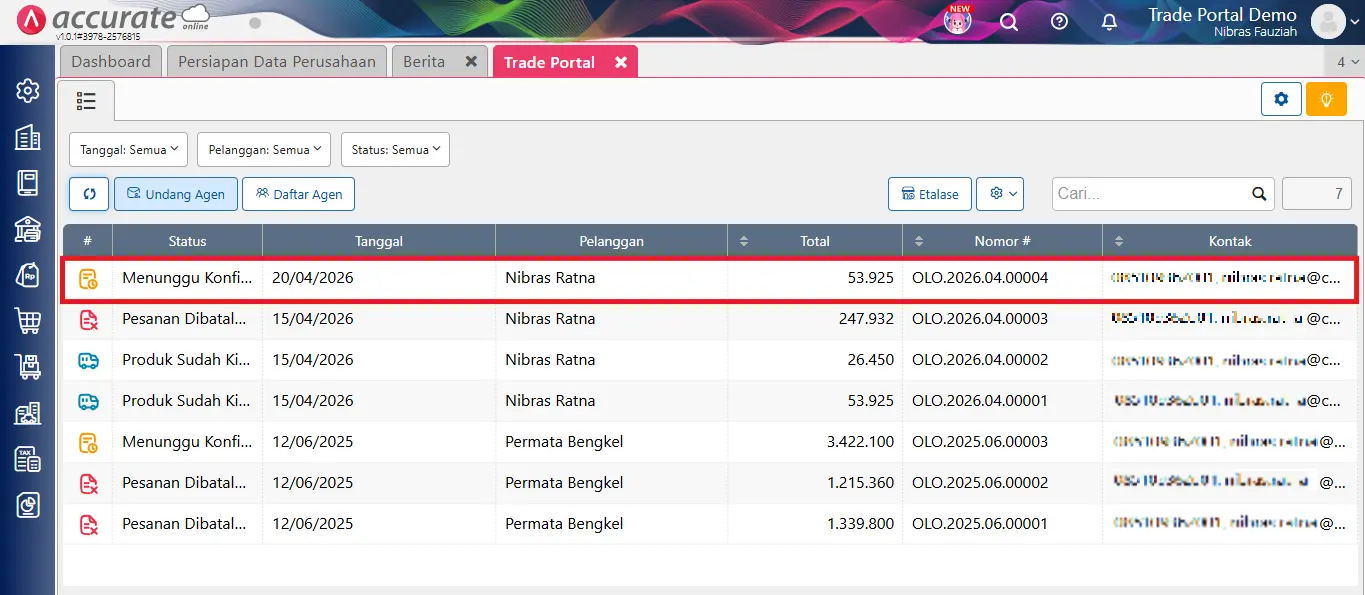Open the tax module icon in sidebar

click(x=28, y=459)
